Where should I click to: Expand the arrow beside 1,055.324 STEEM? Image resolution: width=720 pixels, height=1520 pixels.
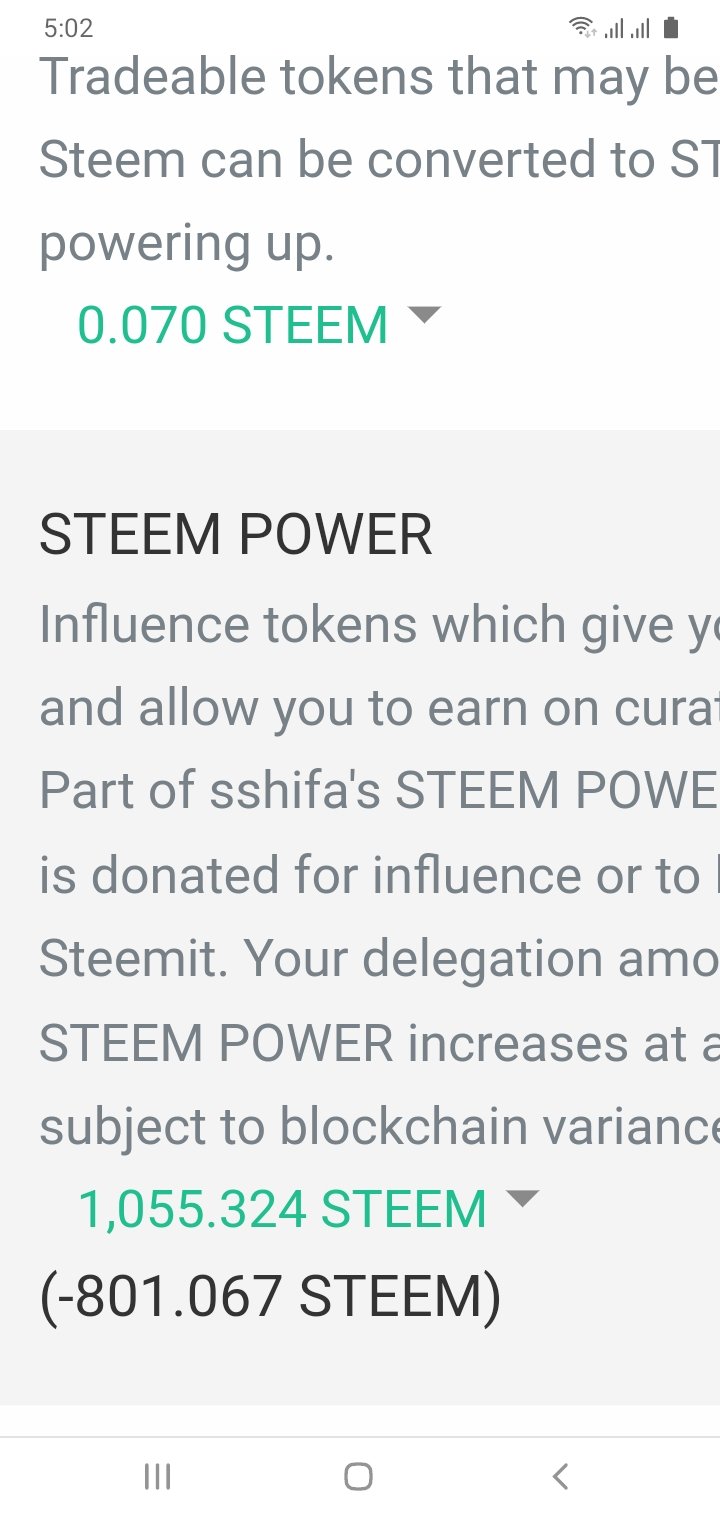(x=523, y=1198)
